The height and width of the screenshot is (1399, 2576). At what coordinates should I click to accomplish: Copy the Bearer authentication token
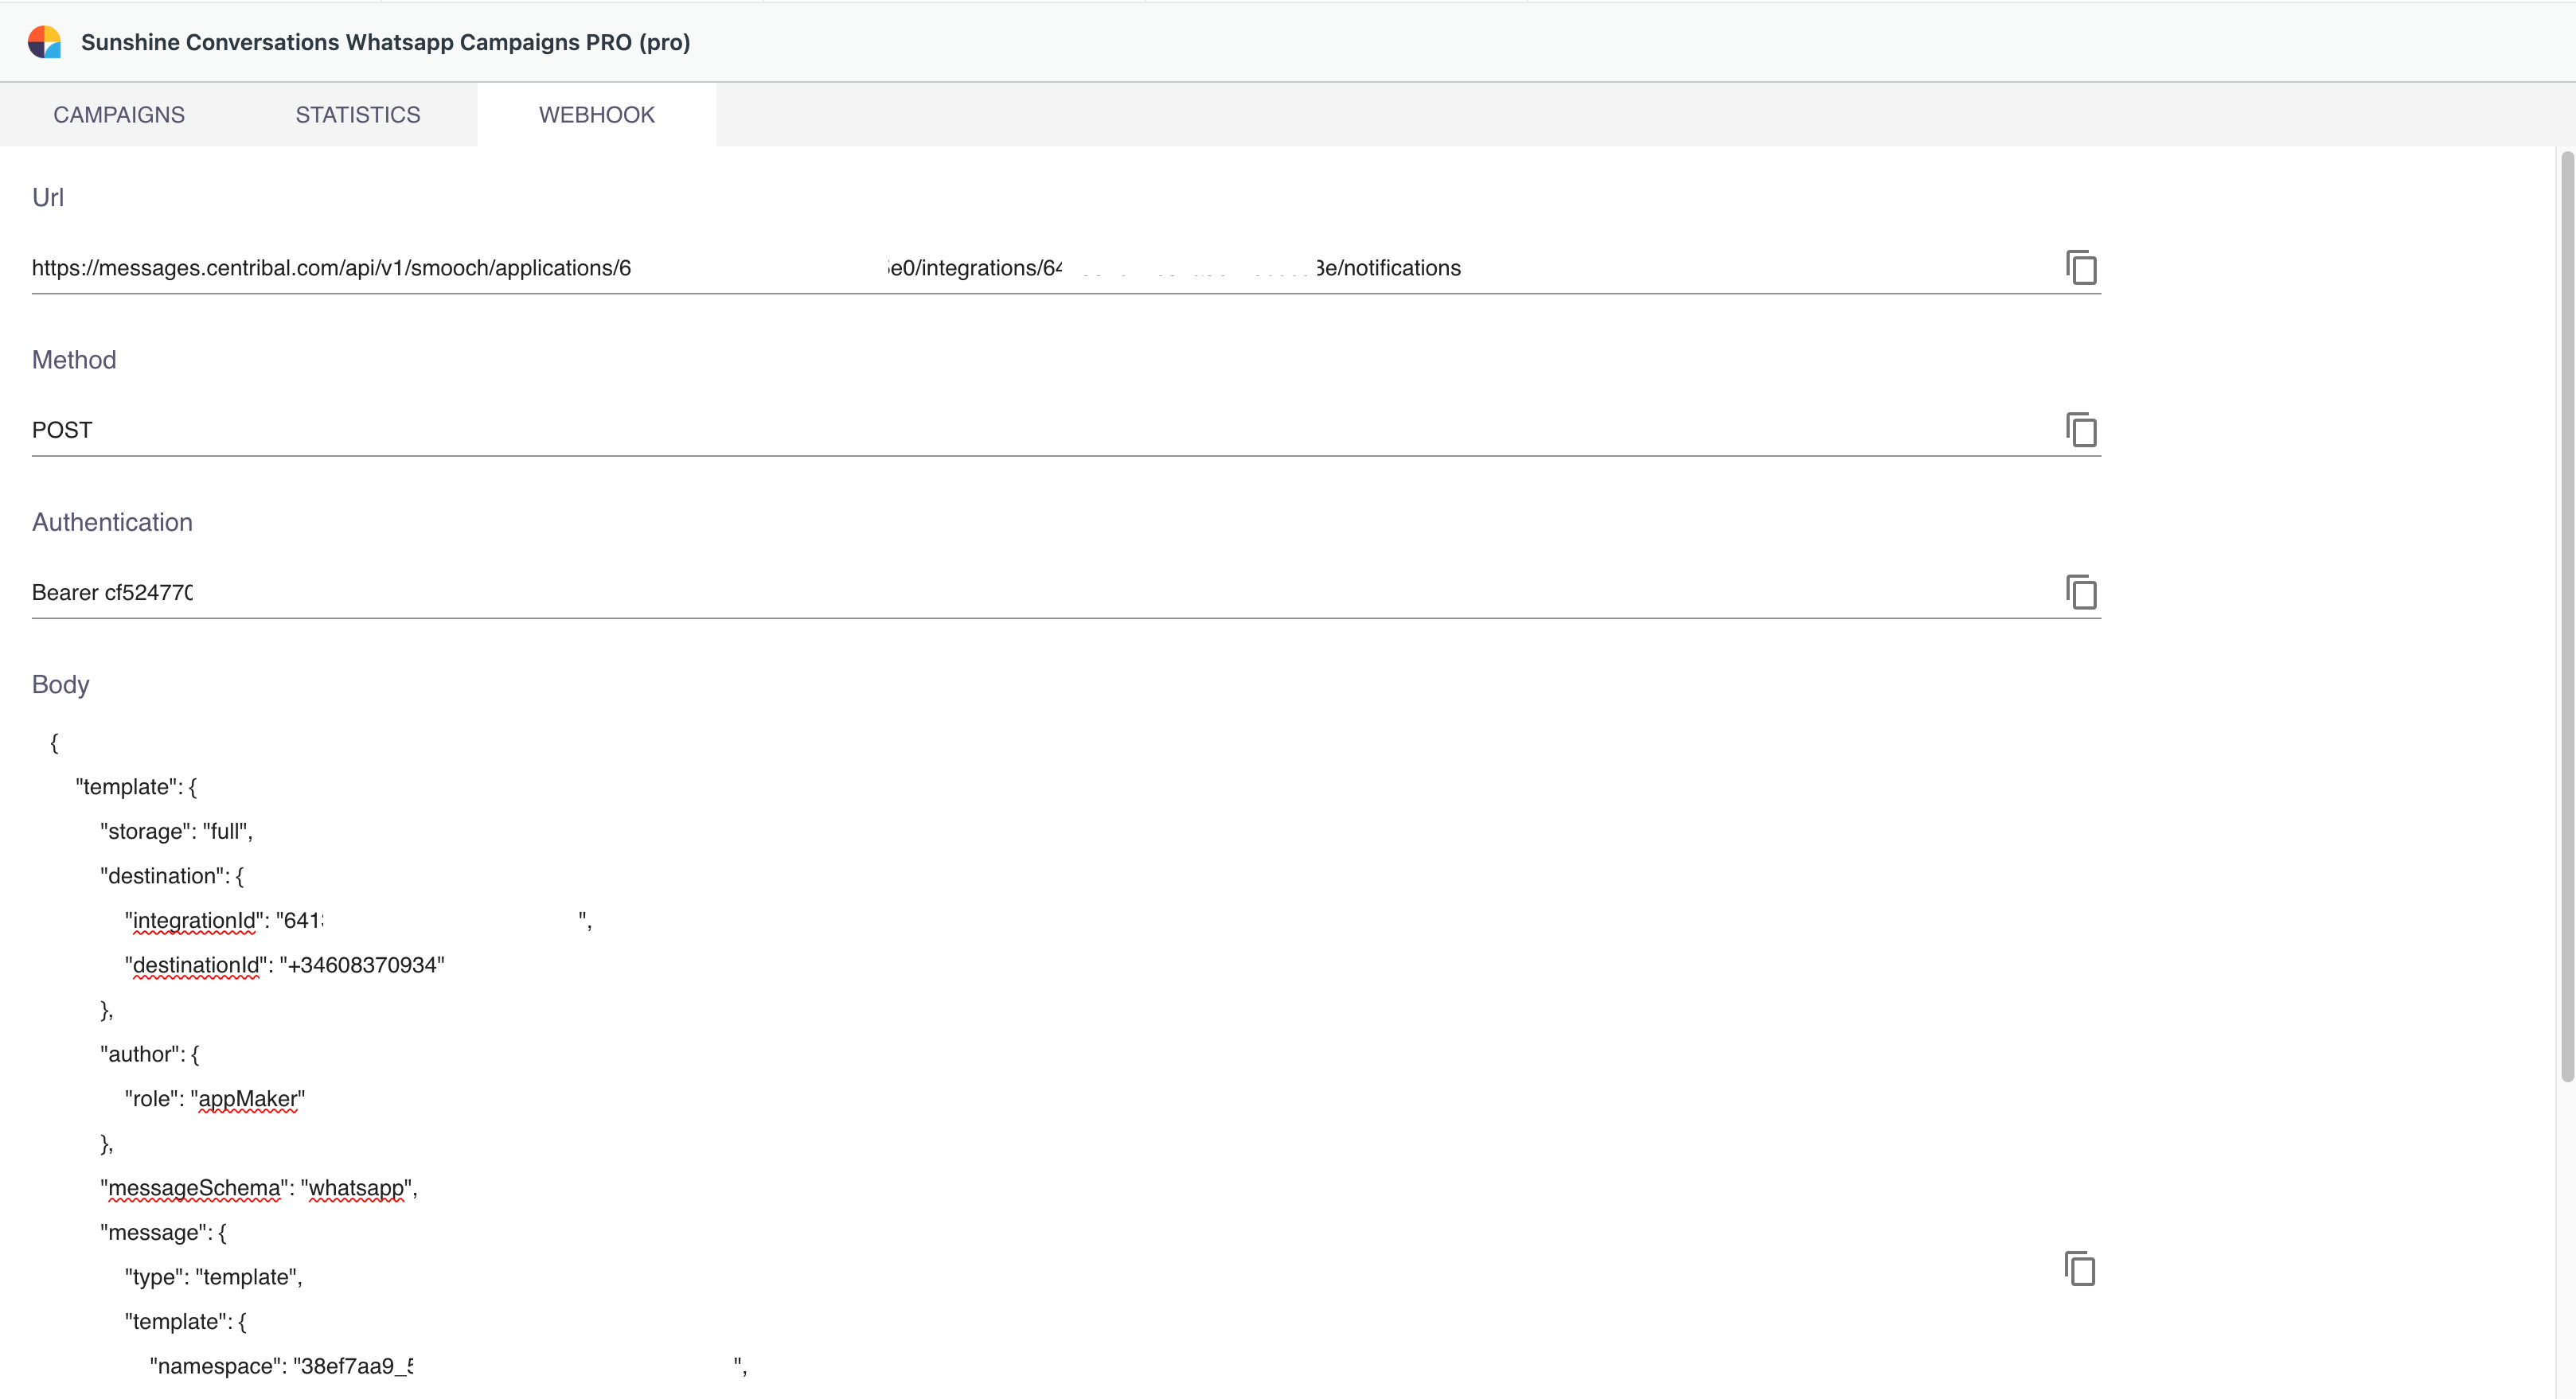(x=2081, y=592)
